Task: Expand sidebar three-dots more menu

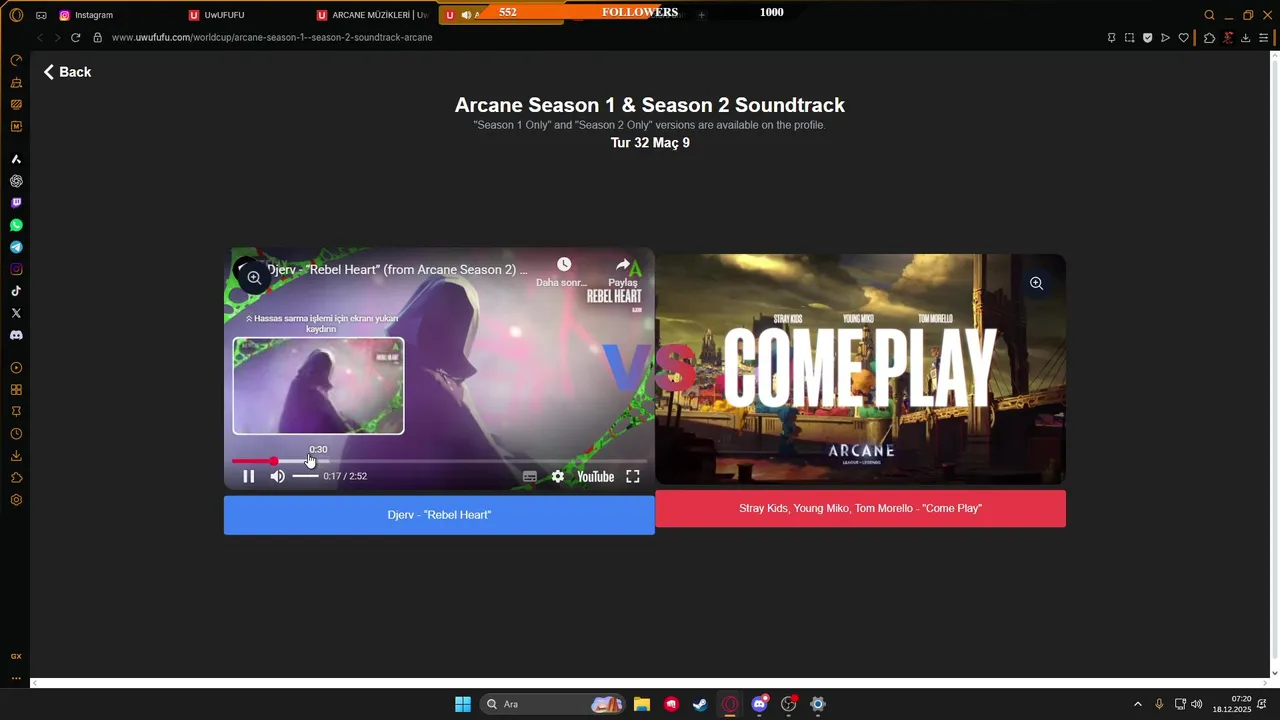Action: pyautogui.click(x=16, y=678)
